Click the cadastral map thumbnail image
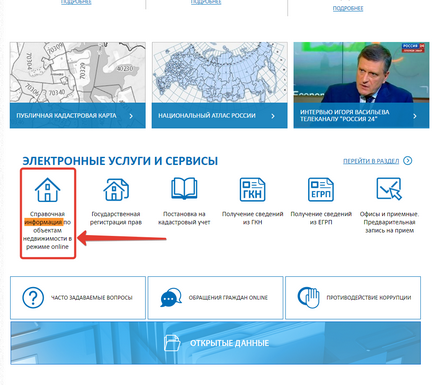This screenshot has width=434, height=385. [78, 73]
